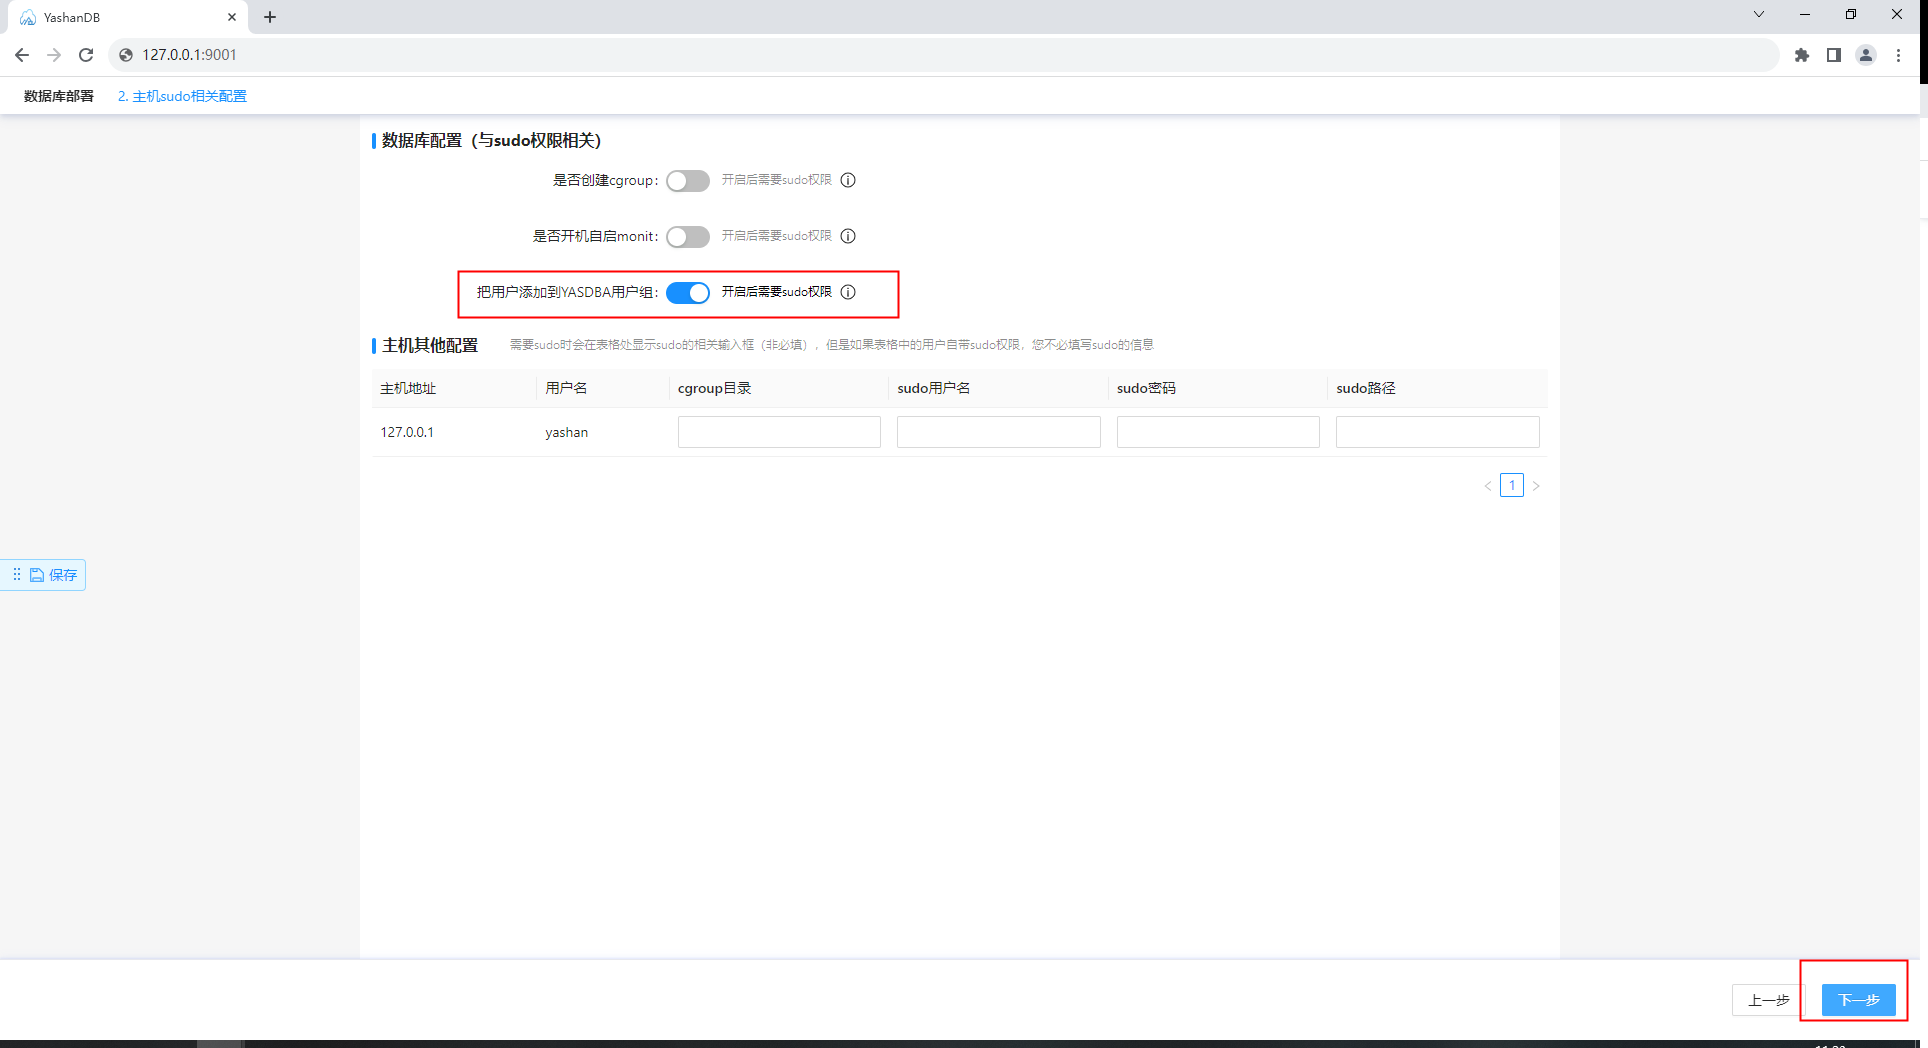The width and height of the screenshot is (1928, 1048).
Task: Open browser profile avatar
Action: 1866,55
